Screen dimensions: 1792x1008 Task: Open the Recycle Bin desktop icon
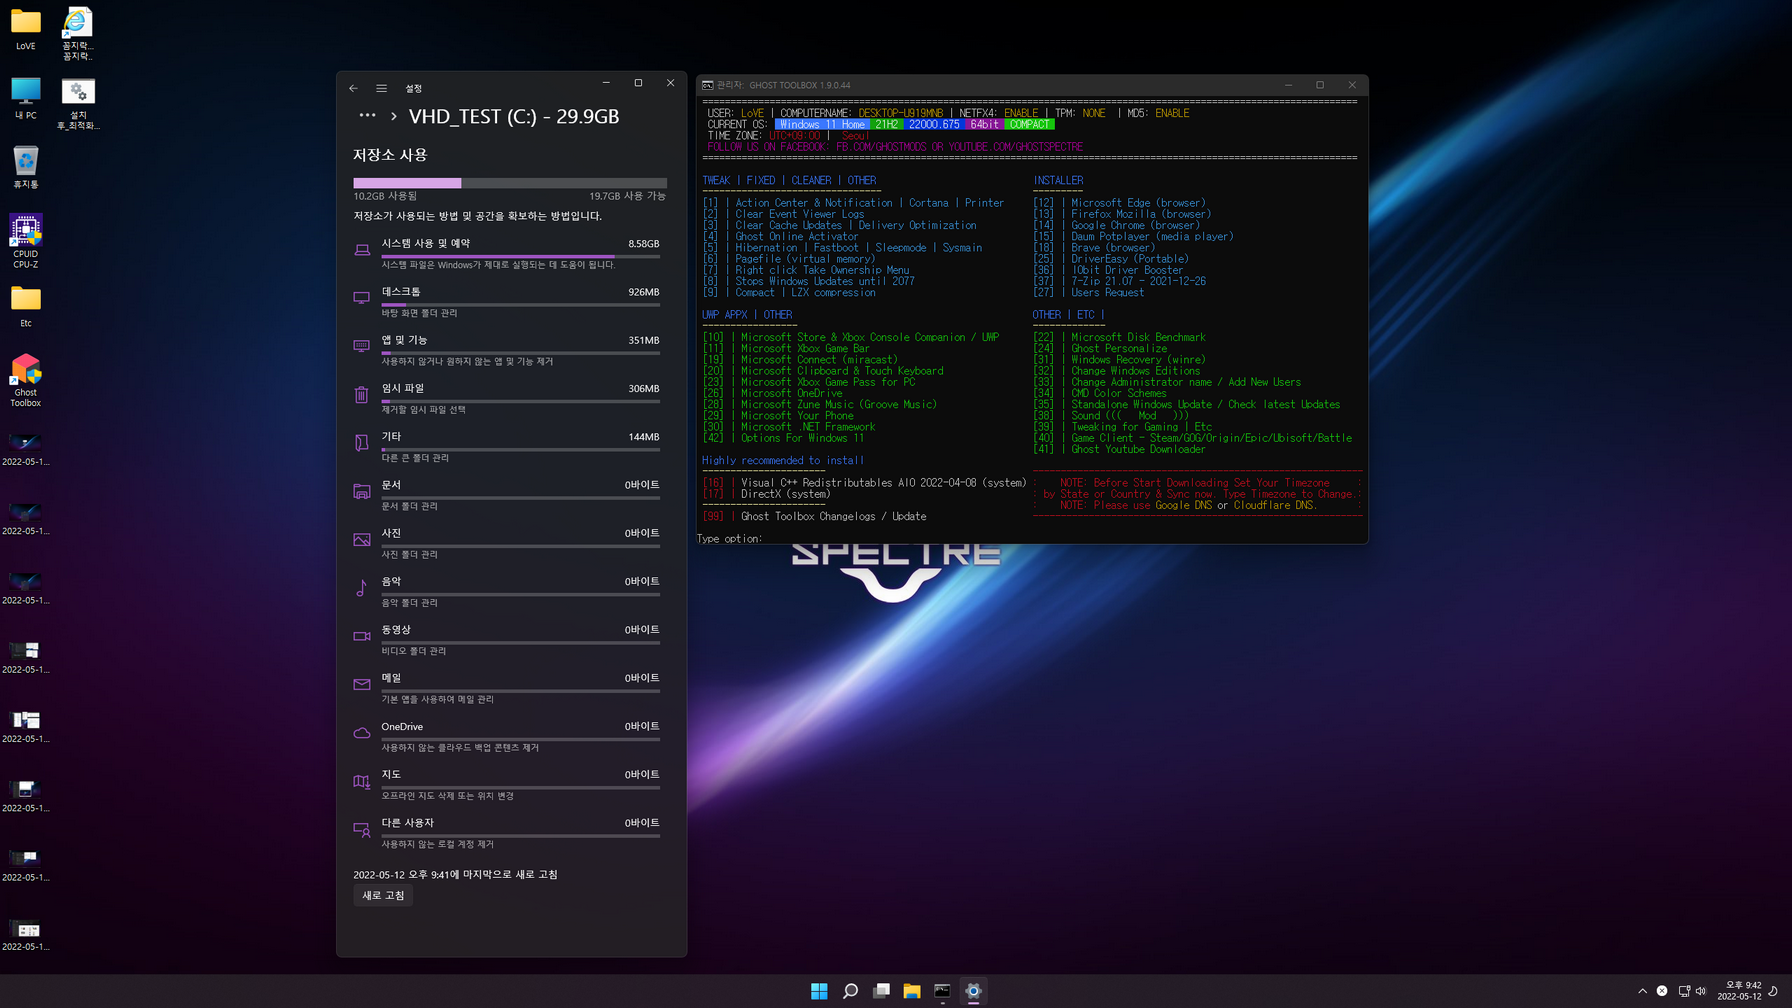coord(26,167)
